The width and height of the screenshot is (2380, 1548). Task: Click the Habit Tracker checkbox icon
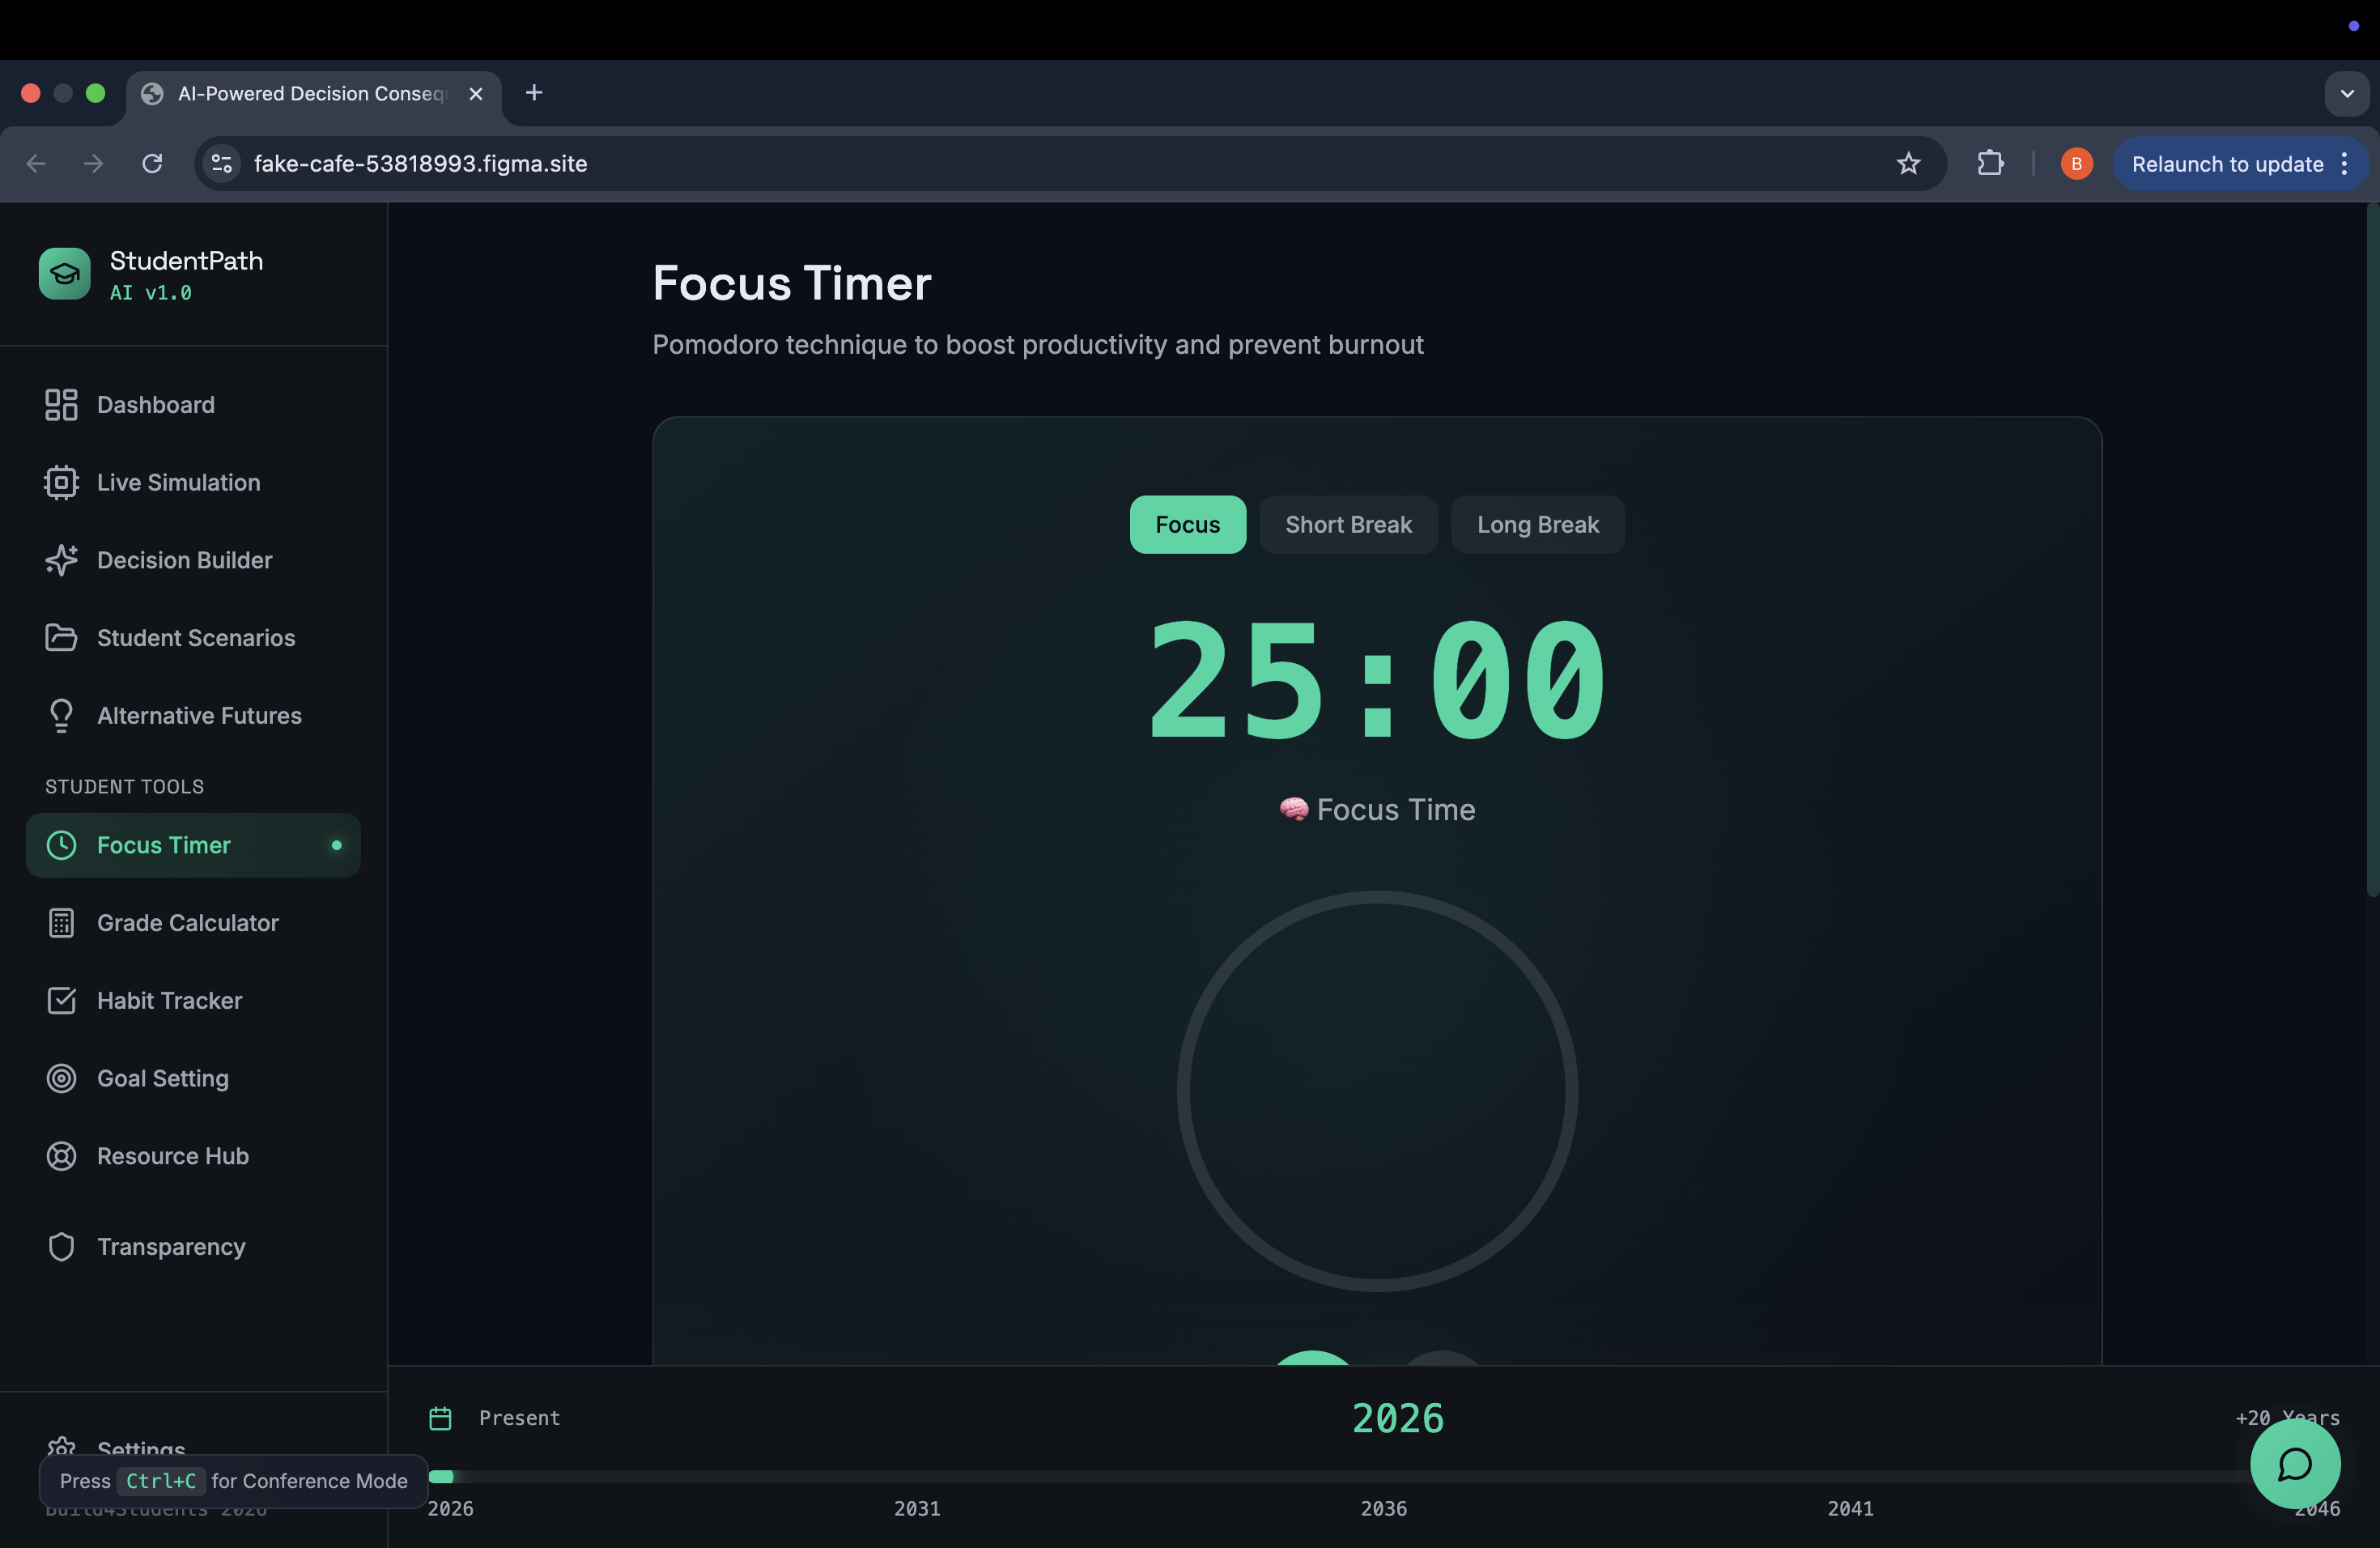(x=61, y=1001)
